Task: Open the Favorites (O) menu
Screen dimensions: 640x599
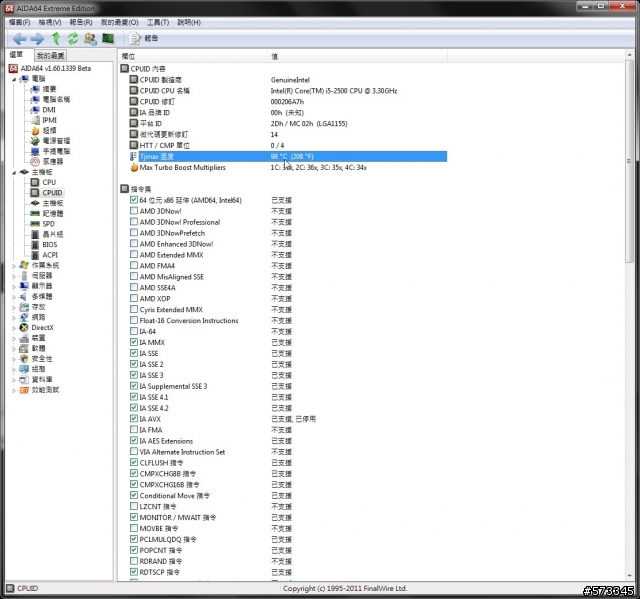Action: coord(120,22)
